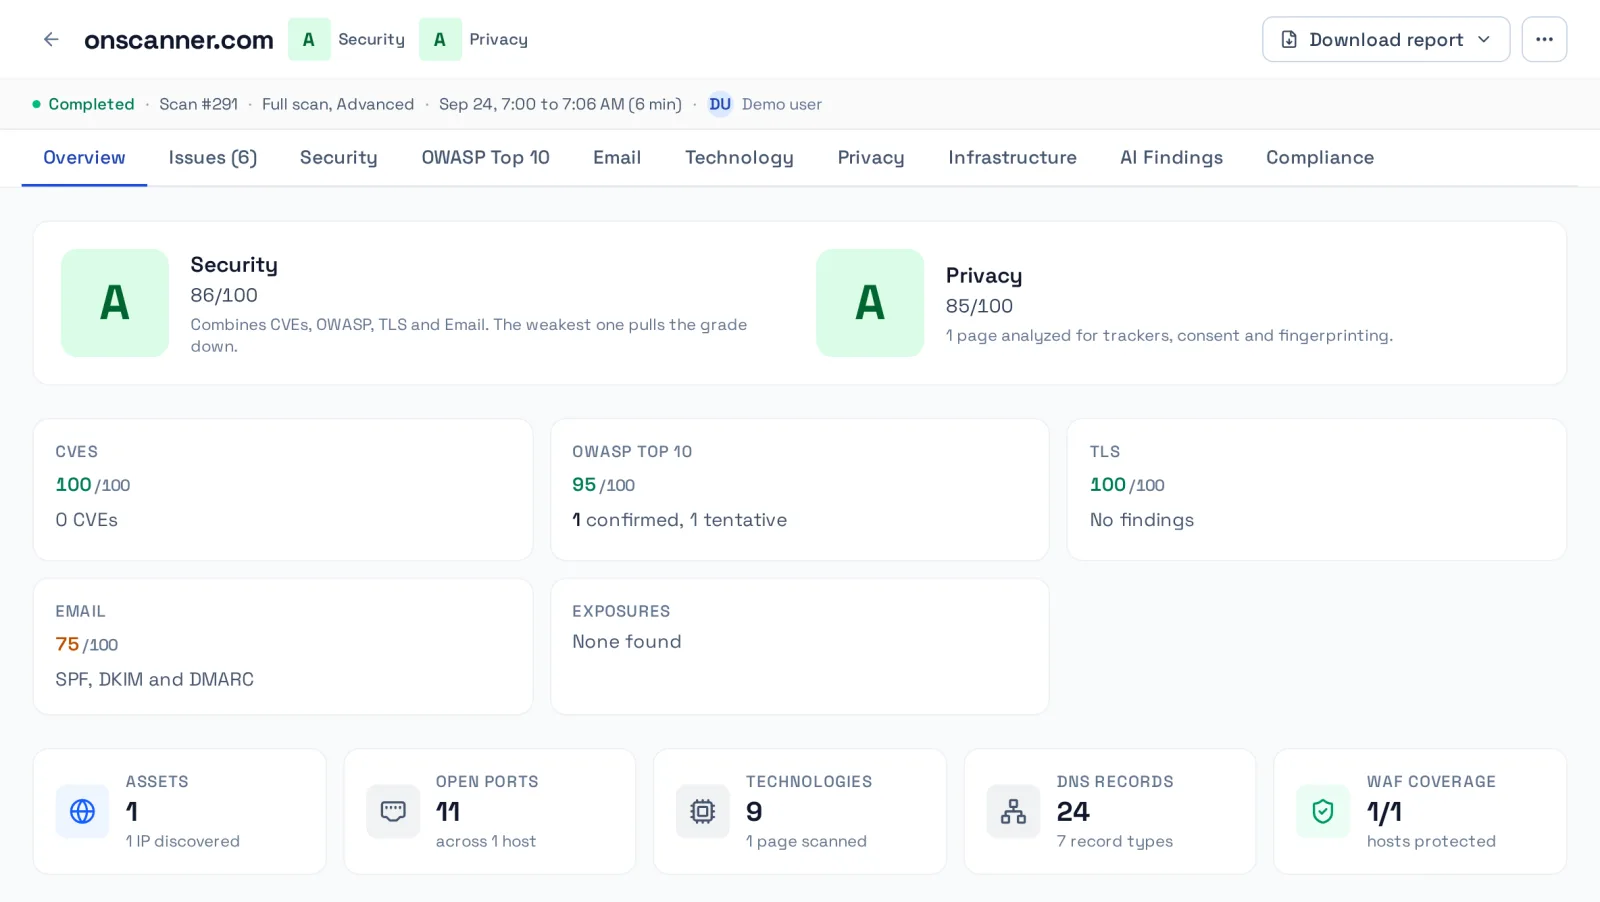
Task: Click the onscanner.com domain title
Action: [x=179, y=40]
